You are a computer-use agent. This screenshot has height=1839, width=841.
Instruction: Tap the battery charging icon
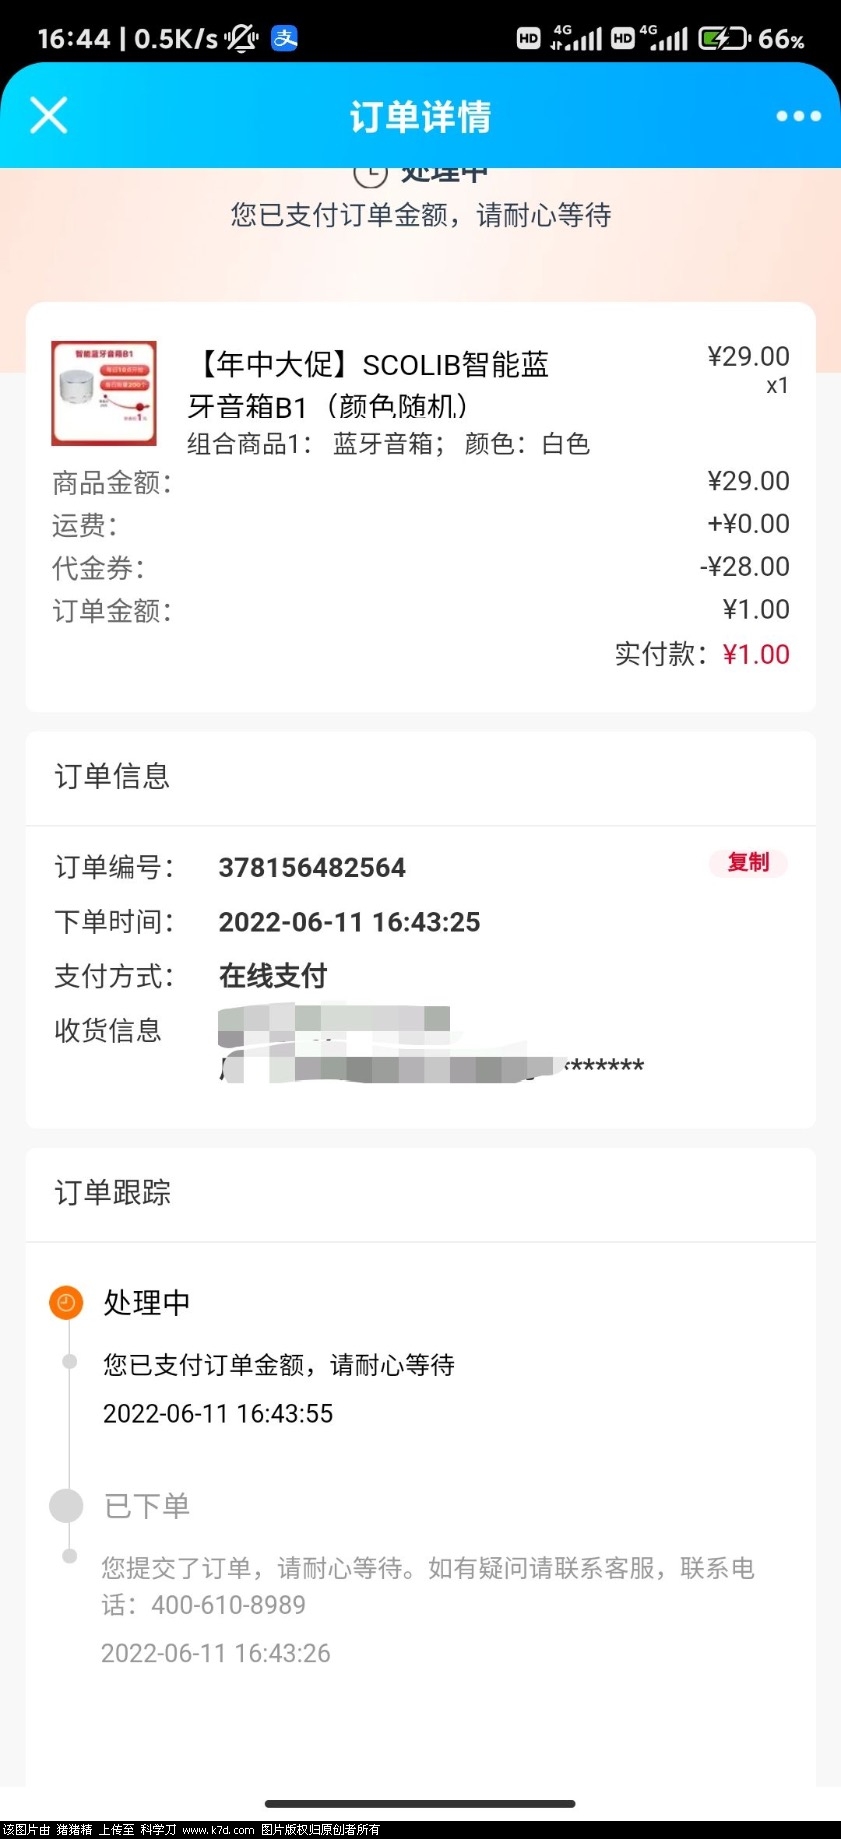(x=724, y=39)
